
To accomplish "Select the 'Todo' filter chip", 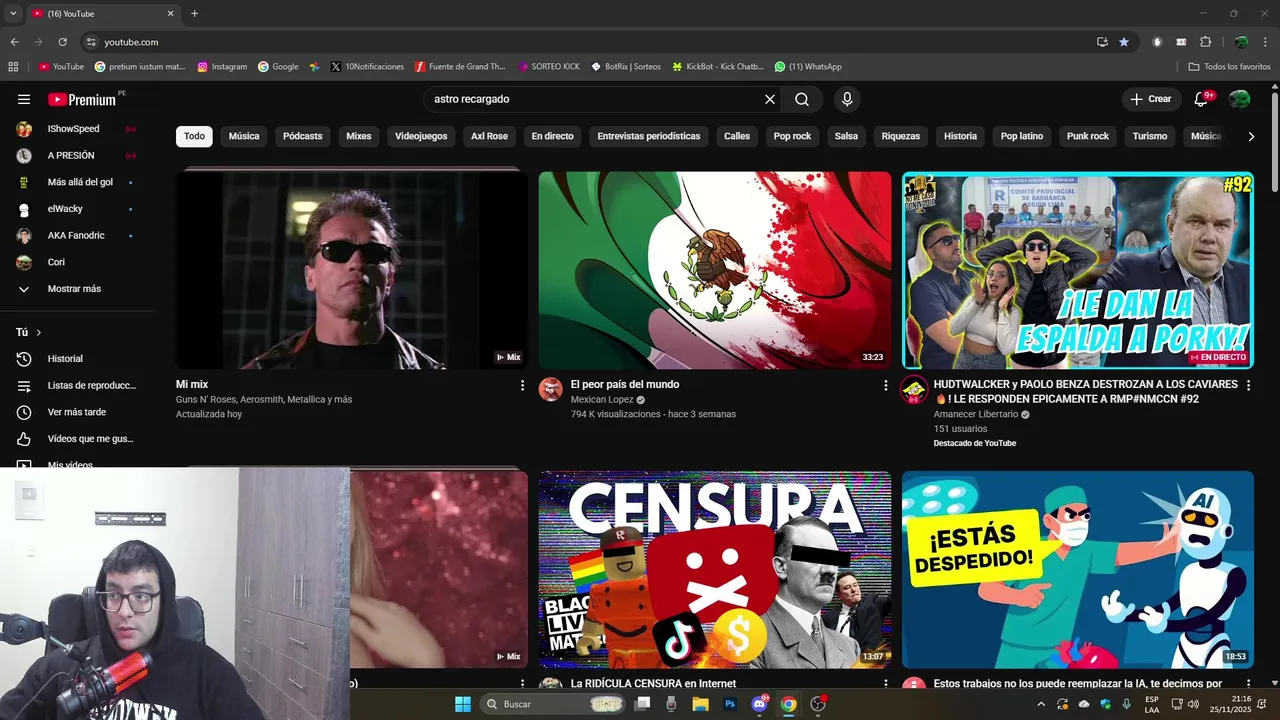I will (x=194, y=136).
